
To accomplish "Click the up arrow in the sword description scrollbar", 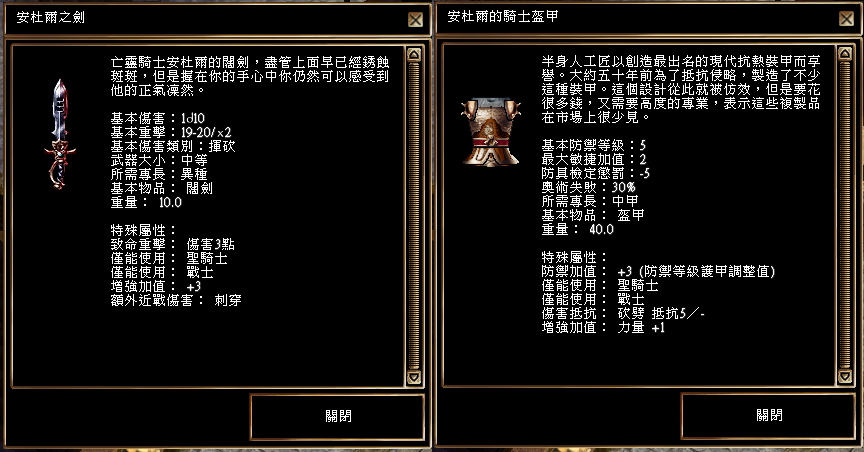I will pos(414,54).
